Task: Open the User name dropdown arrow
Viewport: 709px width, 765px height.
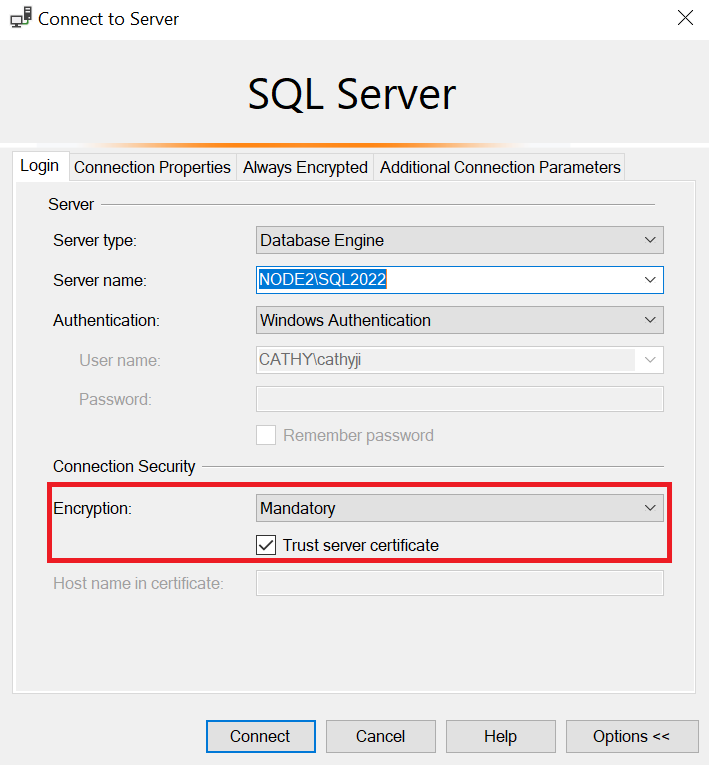Action: 650,360
